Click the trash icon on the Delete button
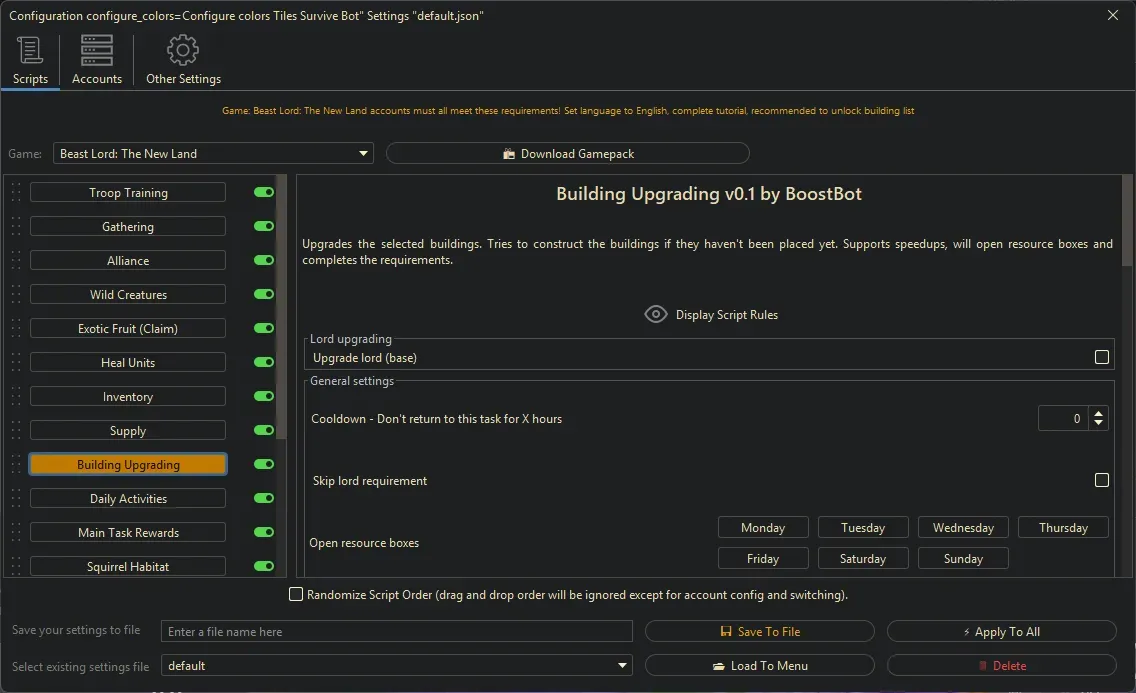 point(985,665)
